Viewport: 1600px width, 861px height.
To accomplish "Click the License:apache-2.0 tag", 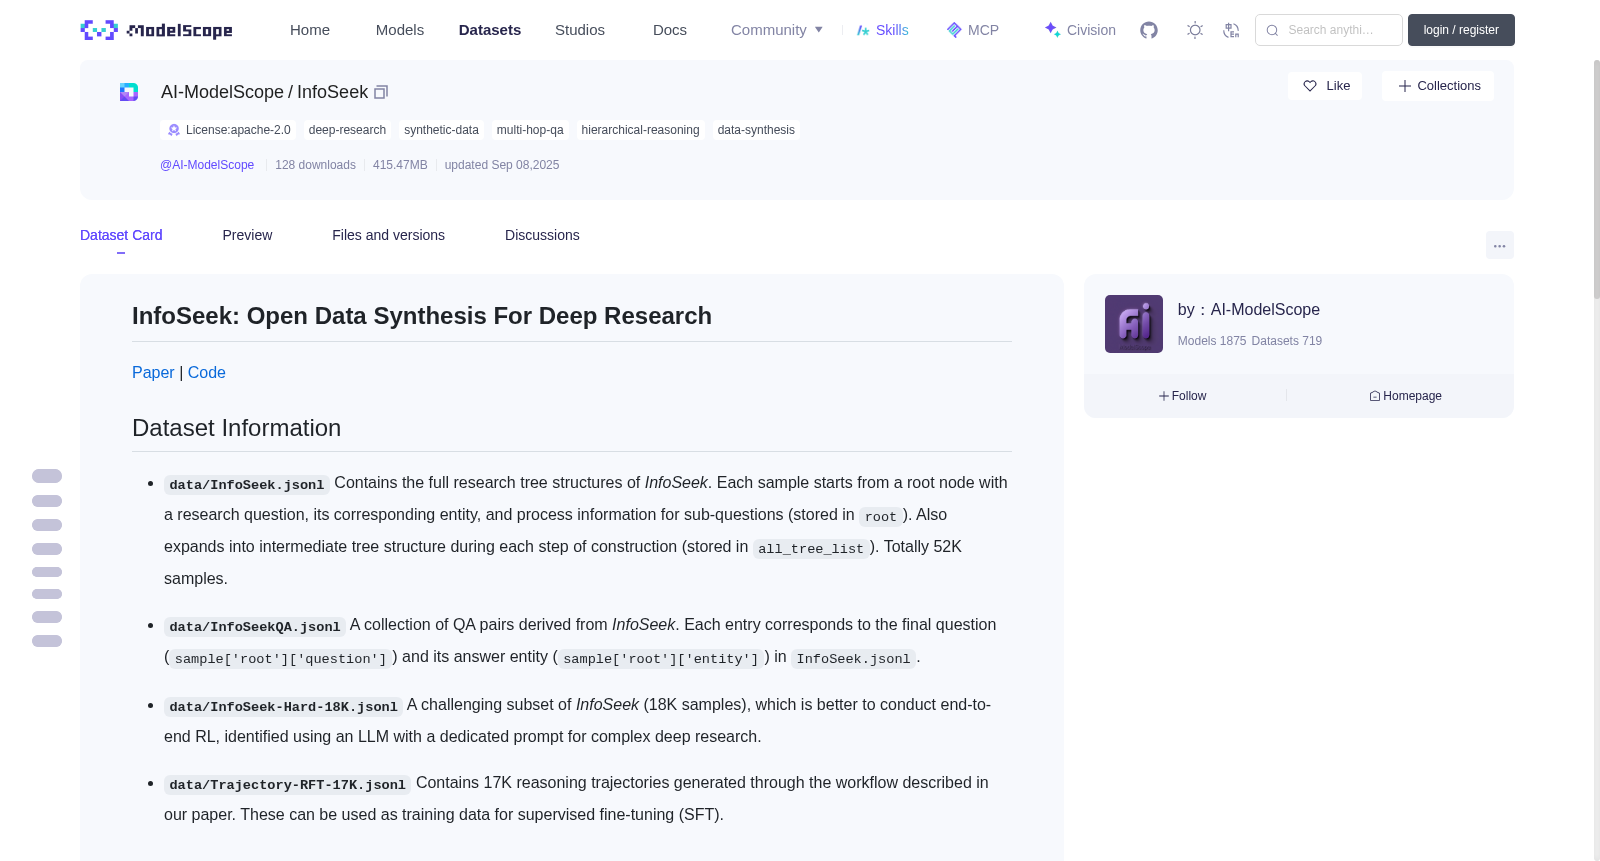I will (229, 130).
